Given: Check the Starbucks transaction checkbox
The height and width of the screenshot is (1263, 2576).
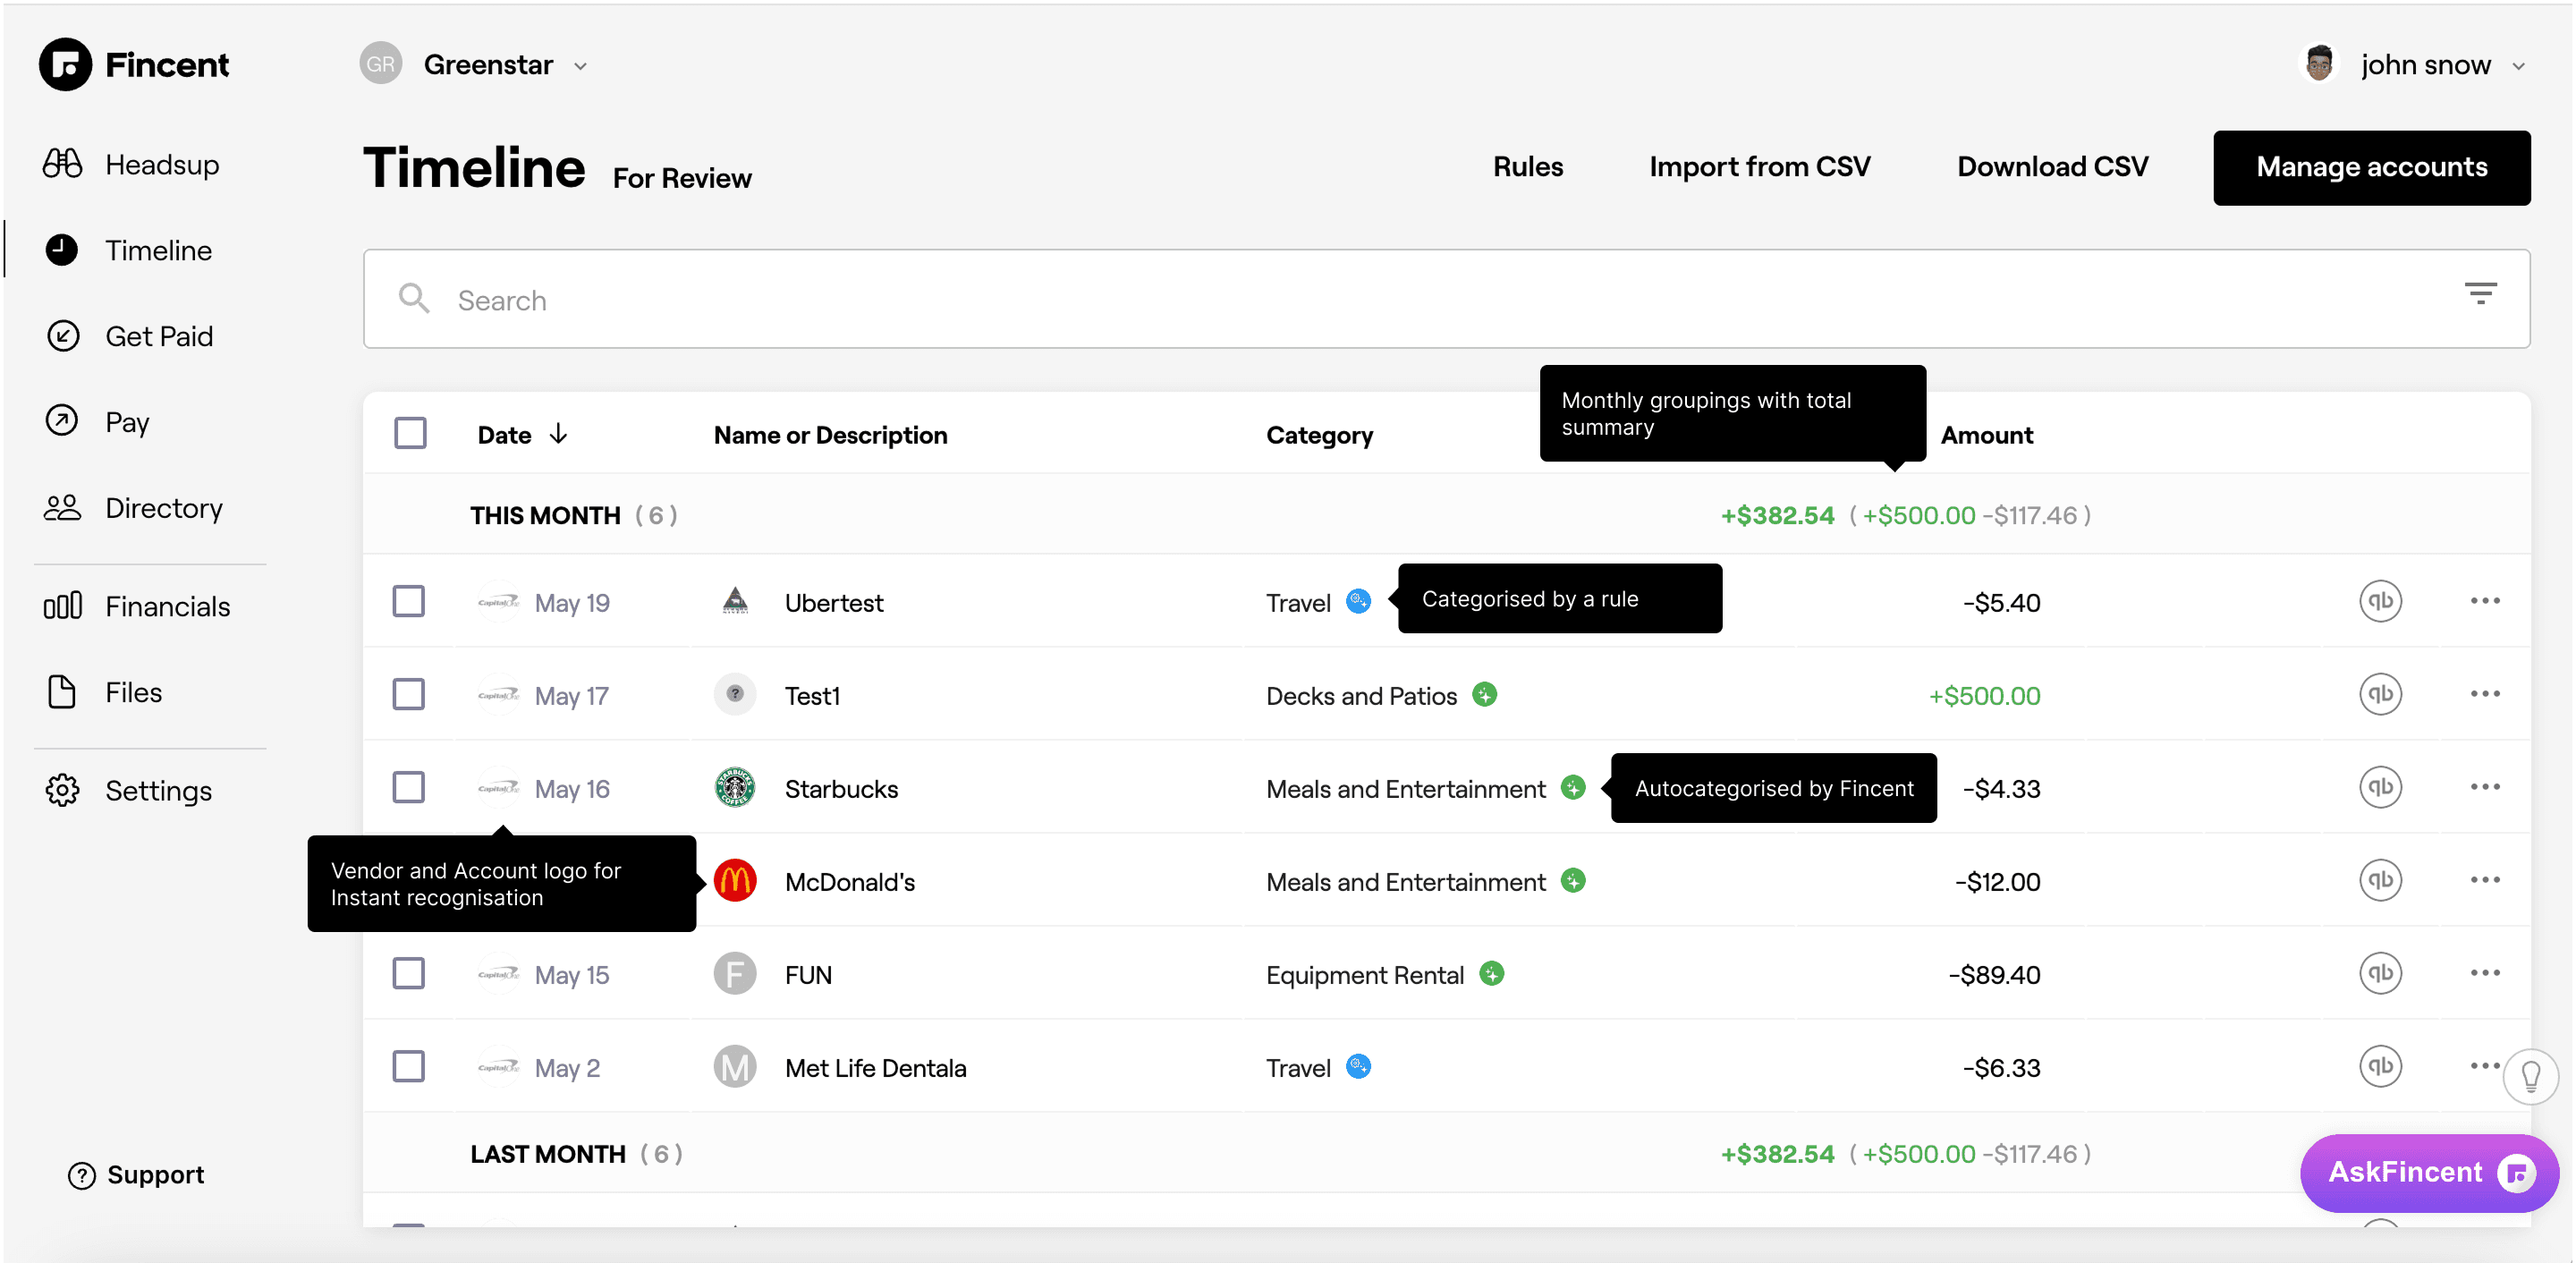Looking at the screenshot, I should (408, 787).
